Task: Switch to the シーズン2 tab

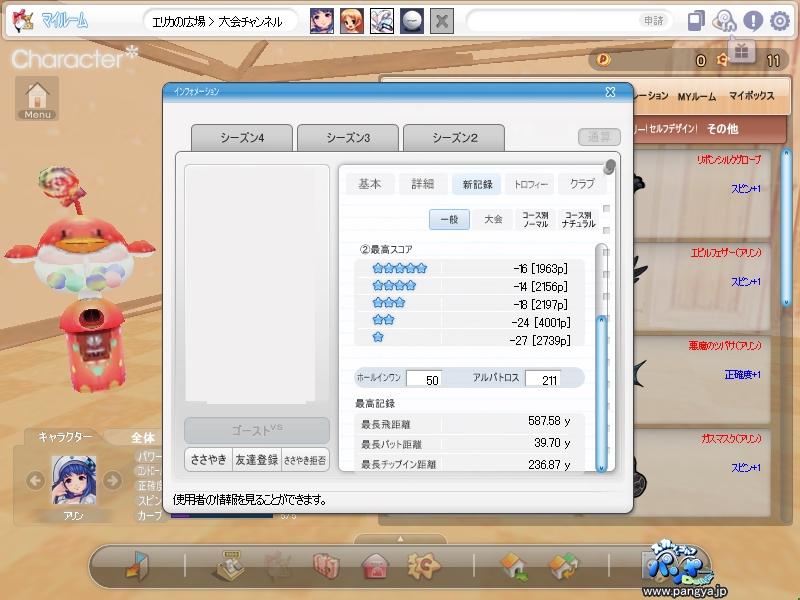Action: pyautogui.click(x=454, y=137)
